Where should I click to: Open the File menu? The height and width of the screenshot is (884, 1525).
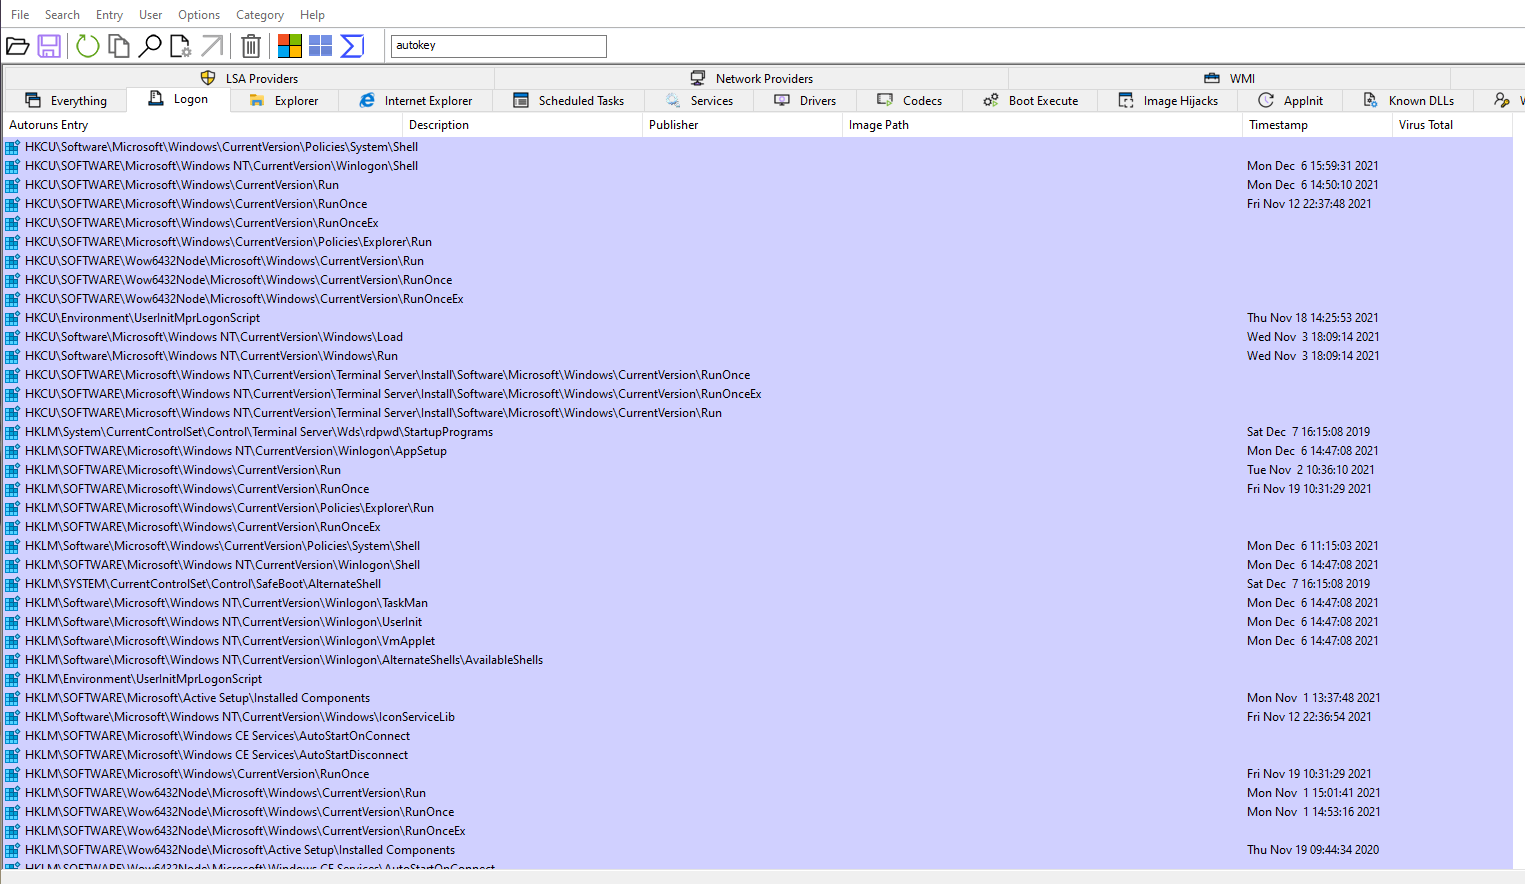click(20, 15)
